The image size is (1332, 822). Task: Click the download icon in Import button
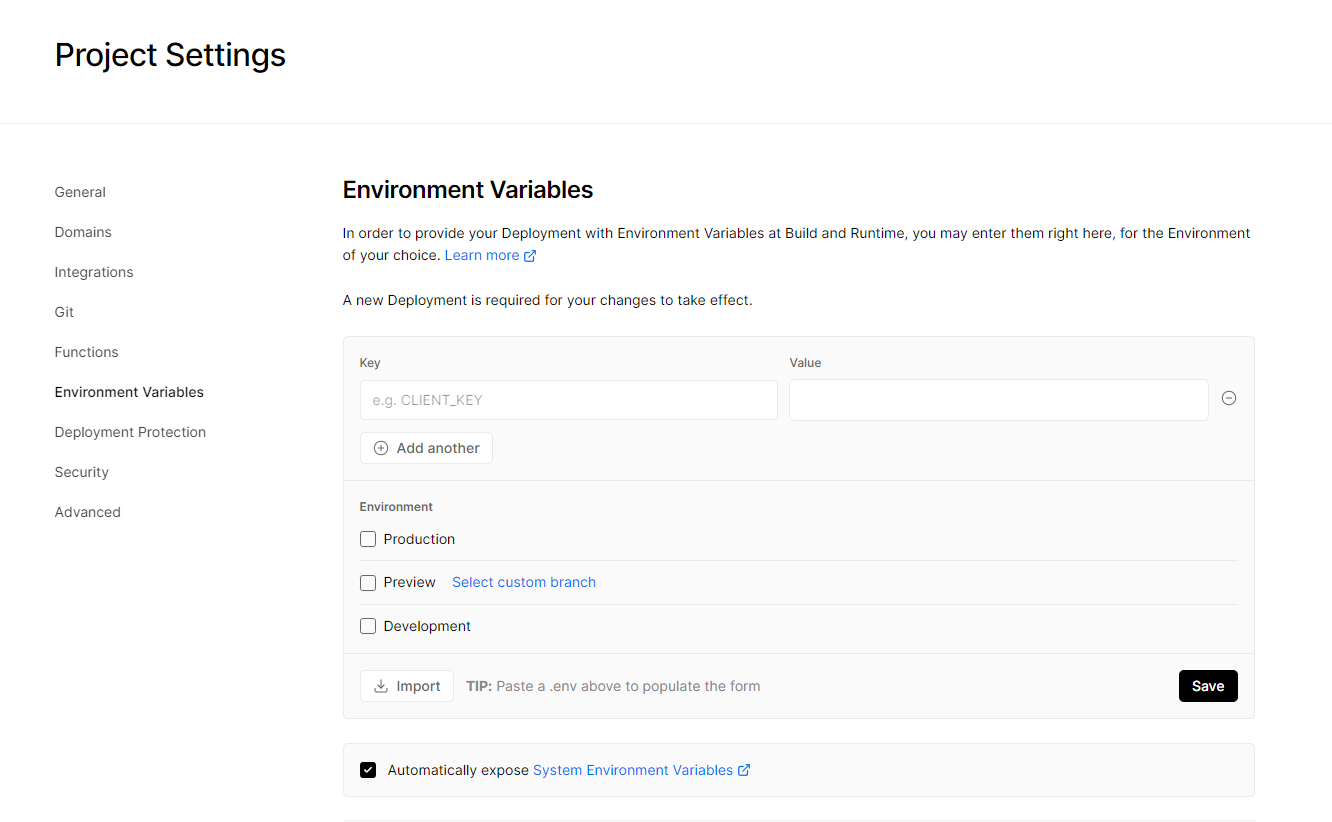coord(380,686)
